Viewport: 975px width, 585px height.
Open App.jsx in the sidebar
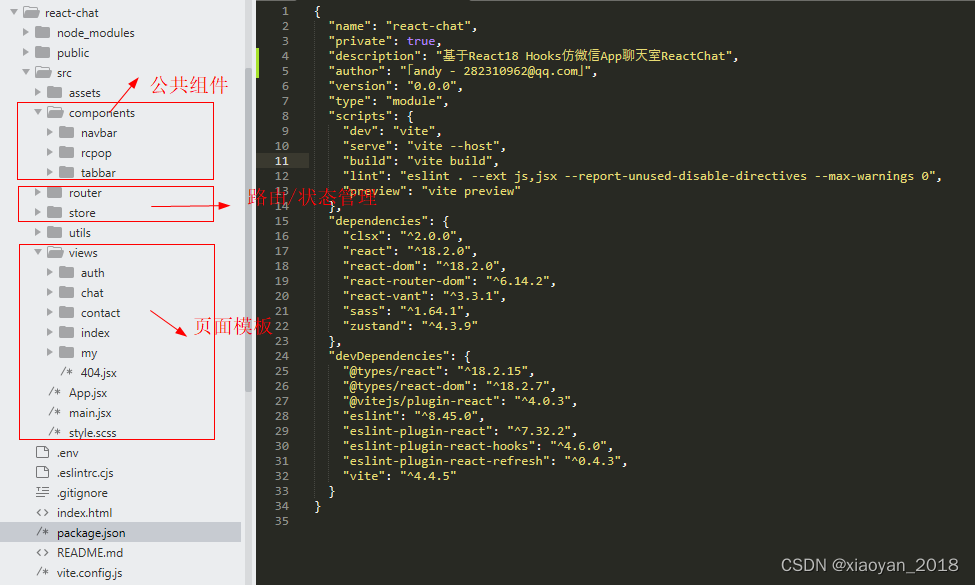(x=88, y=392)
